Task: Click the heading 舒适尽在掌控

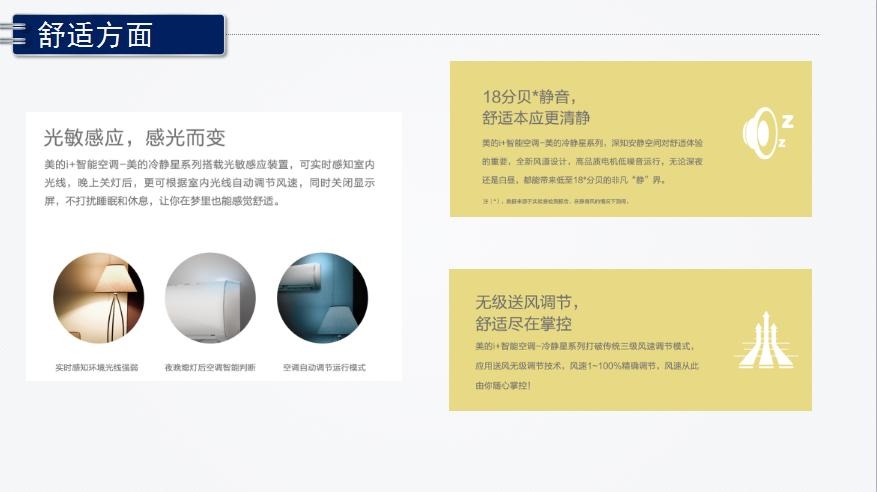Action: tap(524, 324)
